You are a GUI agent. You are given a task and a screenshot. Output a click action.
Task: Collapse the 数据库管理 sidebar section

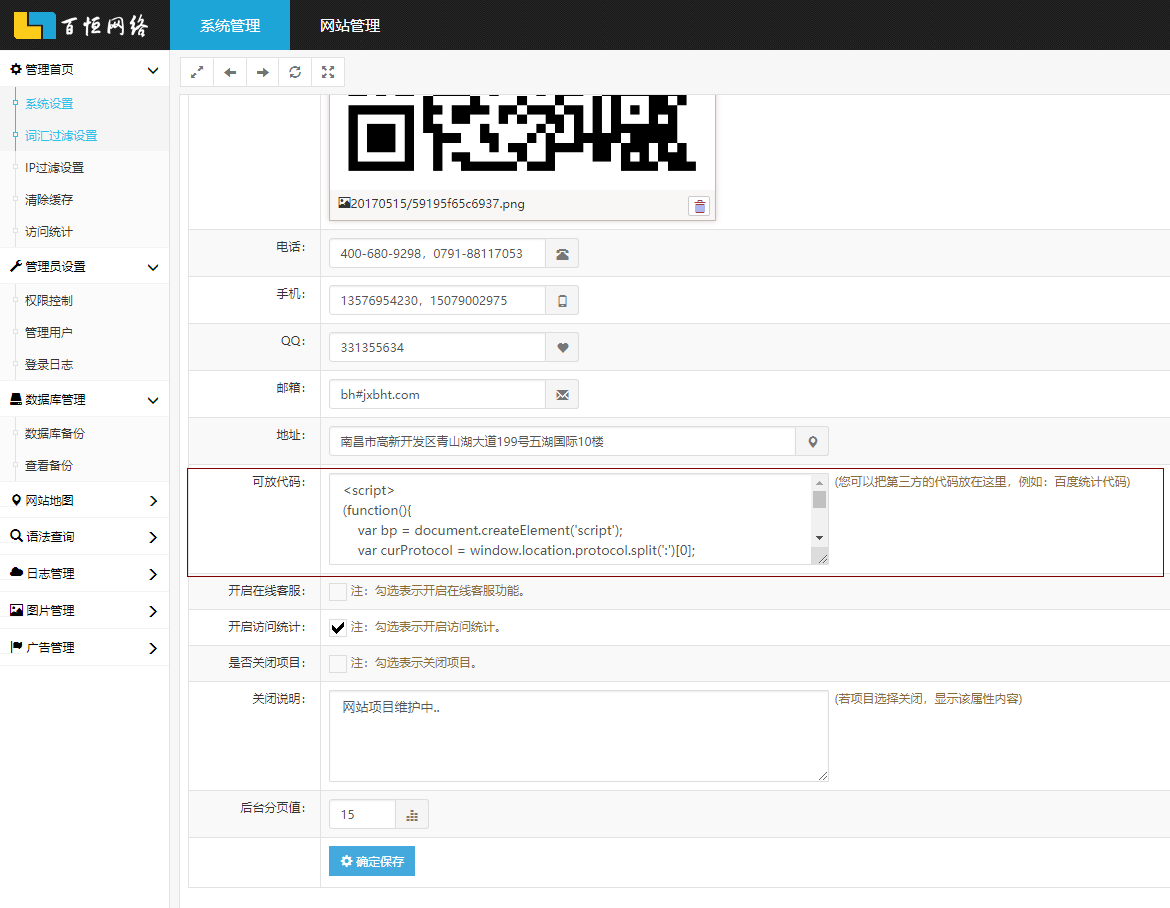coord(153,400)
